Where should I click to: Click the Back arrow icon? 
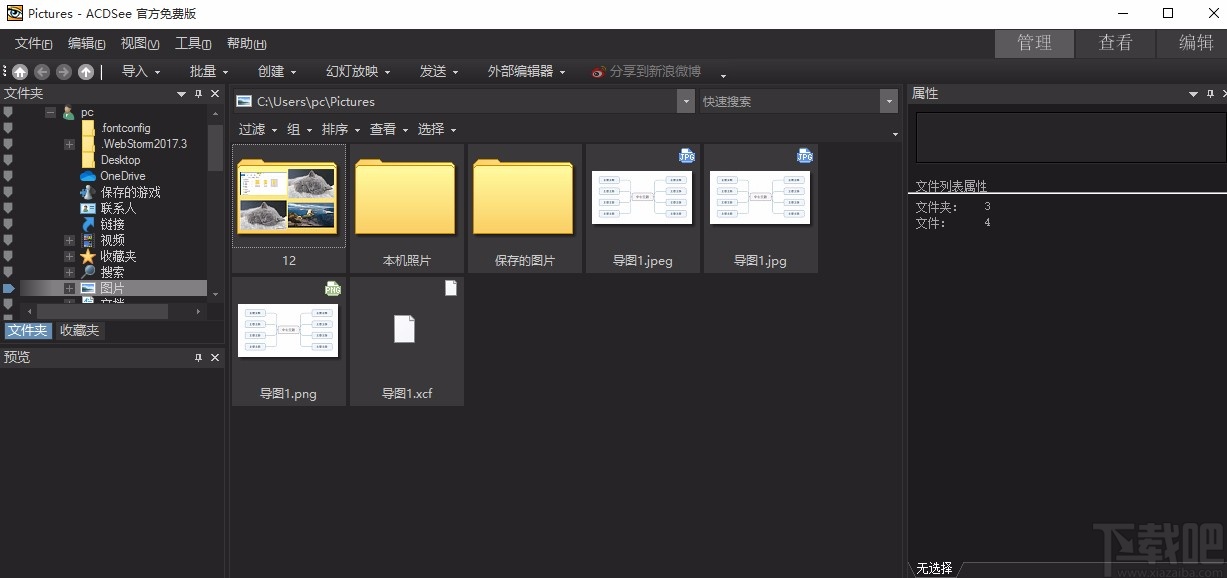point(42,71)
